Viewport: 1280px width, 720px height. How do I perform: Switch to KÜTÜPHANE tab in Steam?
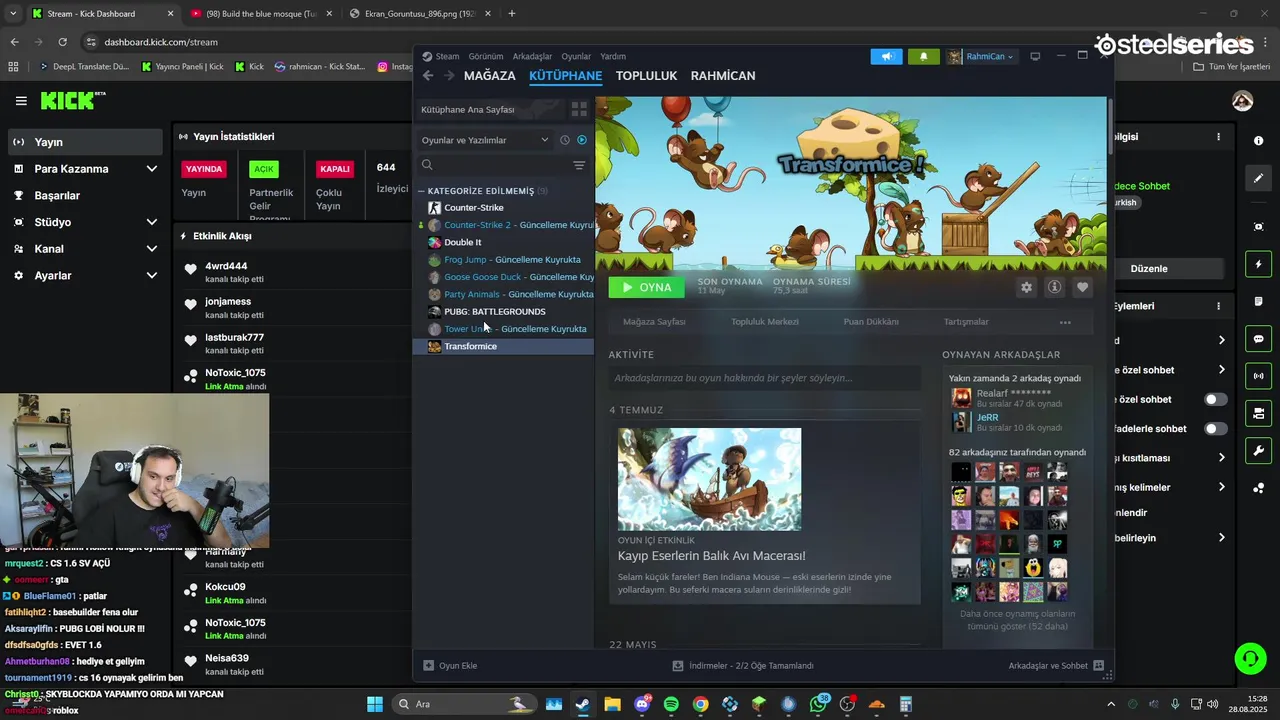(565, 76)
